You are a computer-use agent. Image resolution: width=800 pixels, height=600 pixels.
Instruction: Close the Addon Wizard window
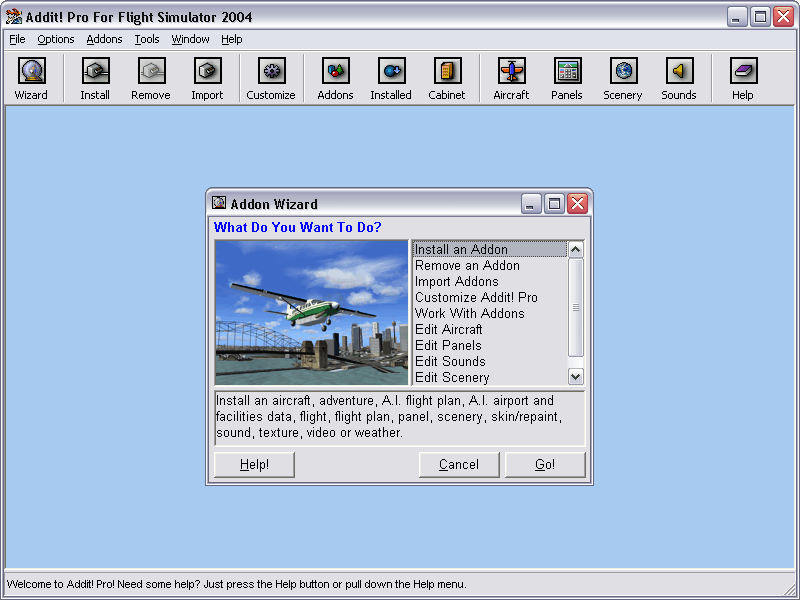pyautogui.click(x=578, y=204)
